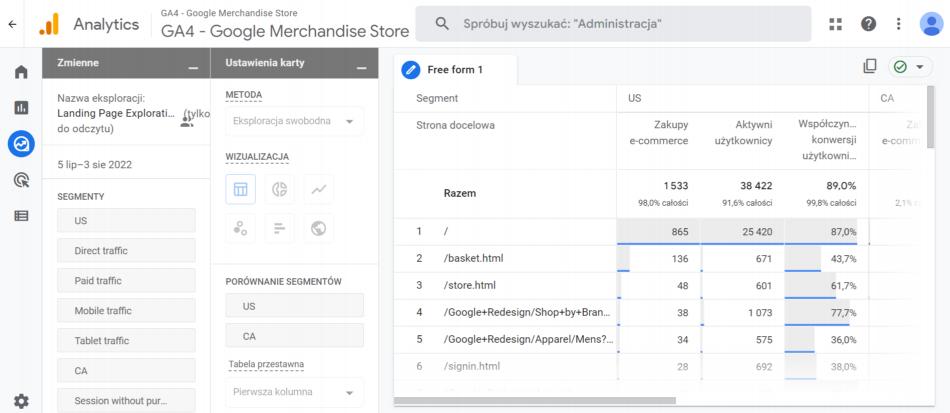Open the Advertising icon in left sidebar

tap(21, 180)
